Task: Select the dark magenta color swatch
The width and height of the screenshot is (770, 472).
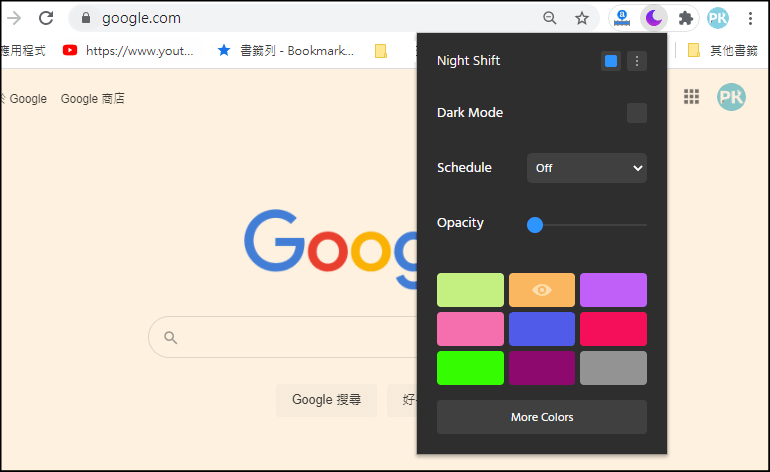Action: (542, 368)
